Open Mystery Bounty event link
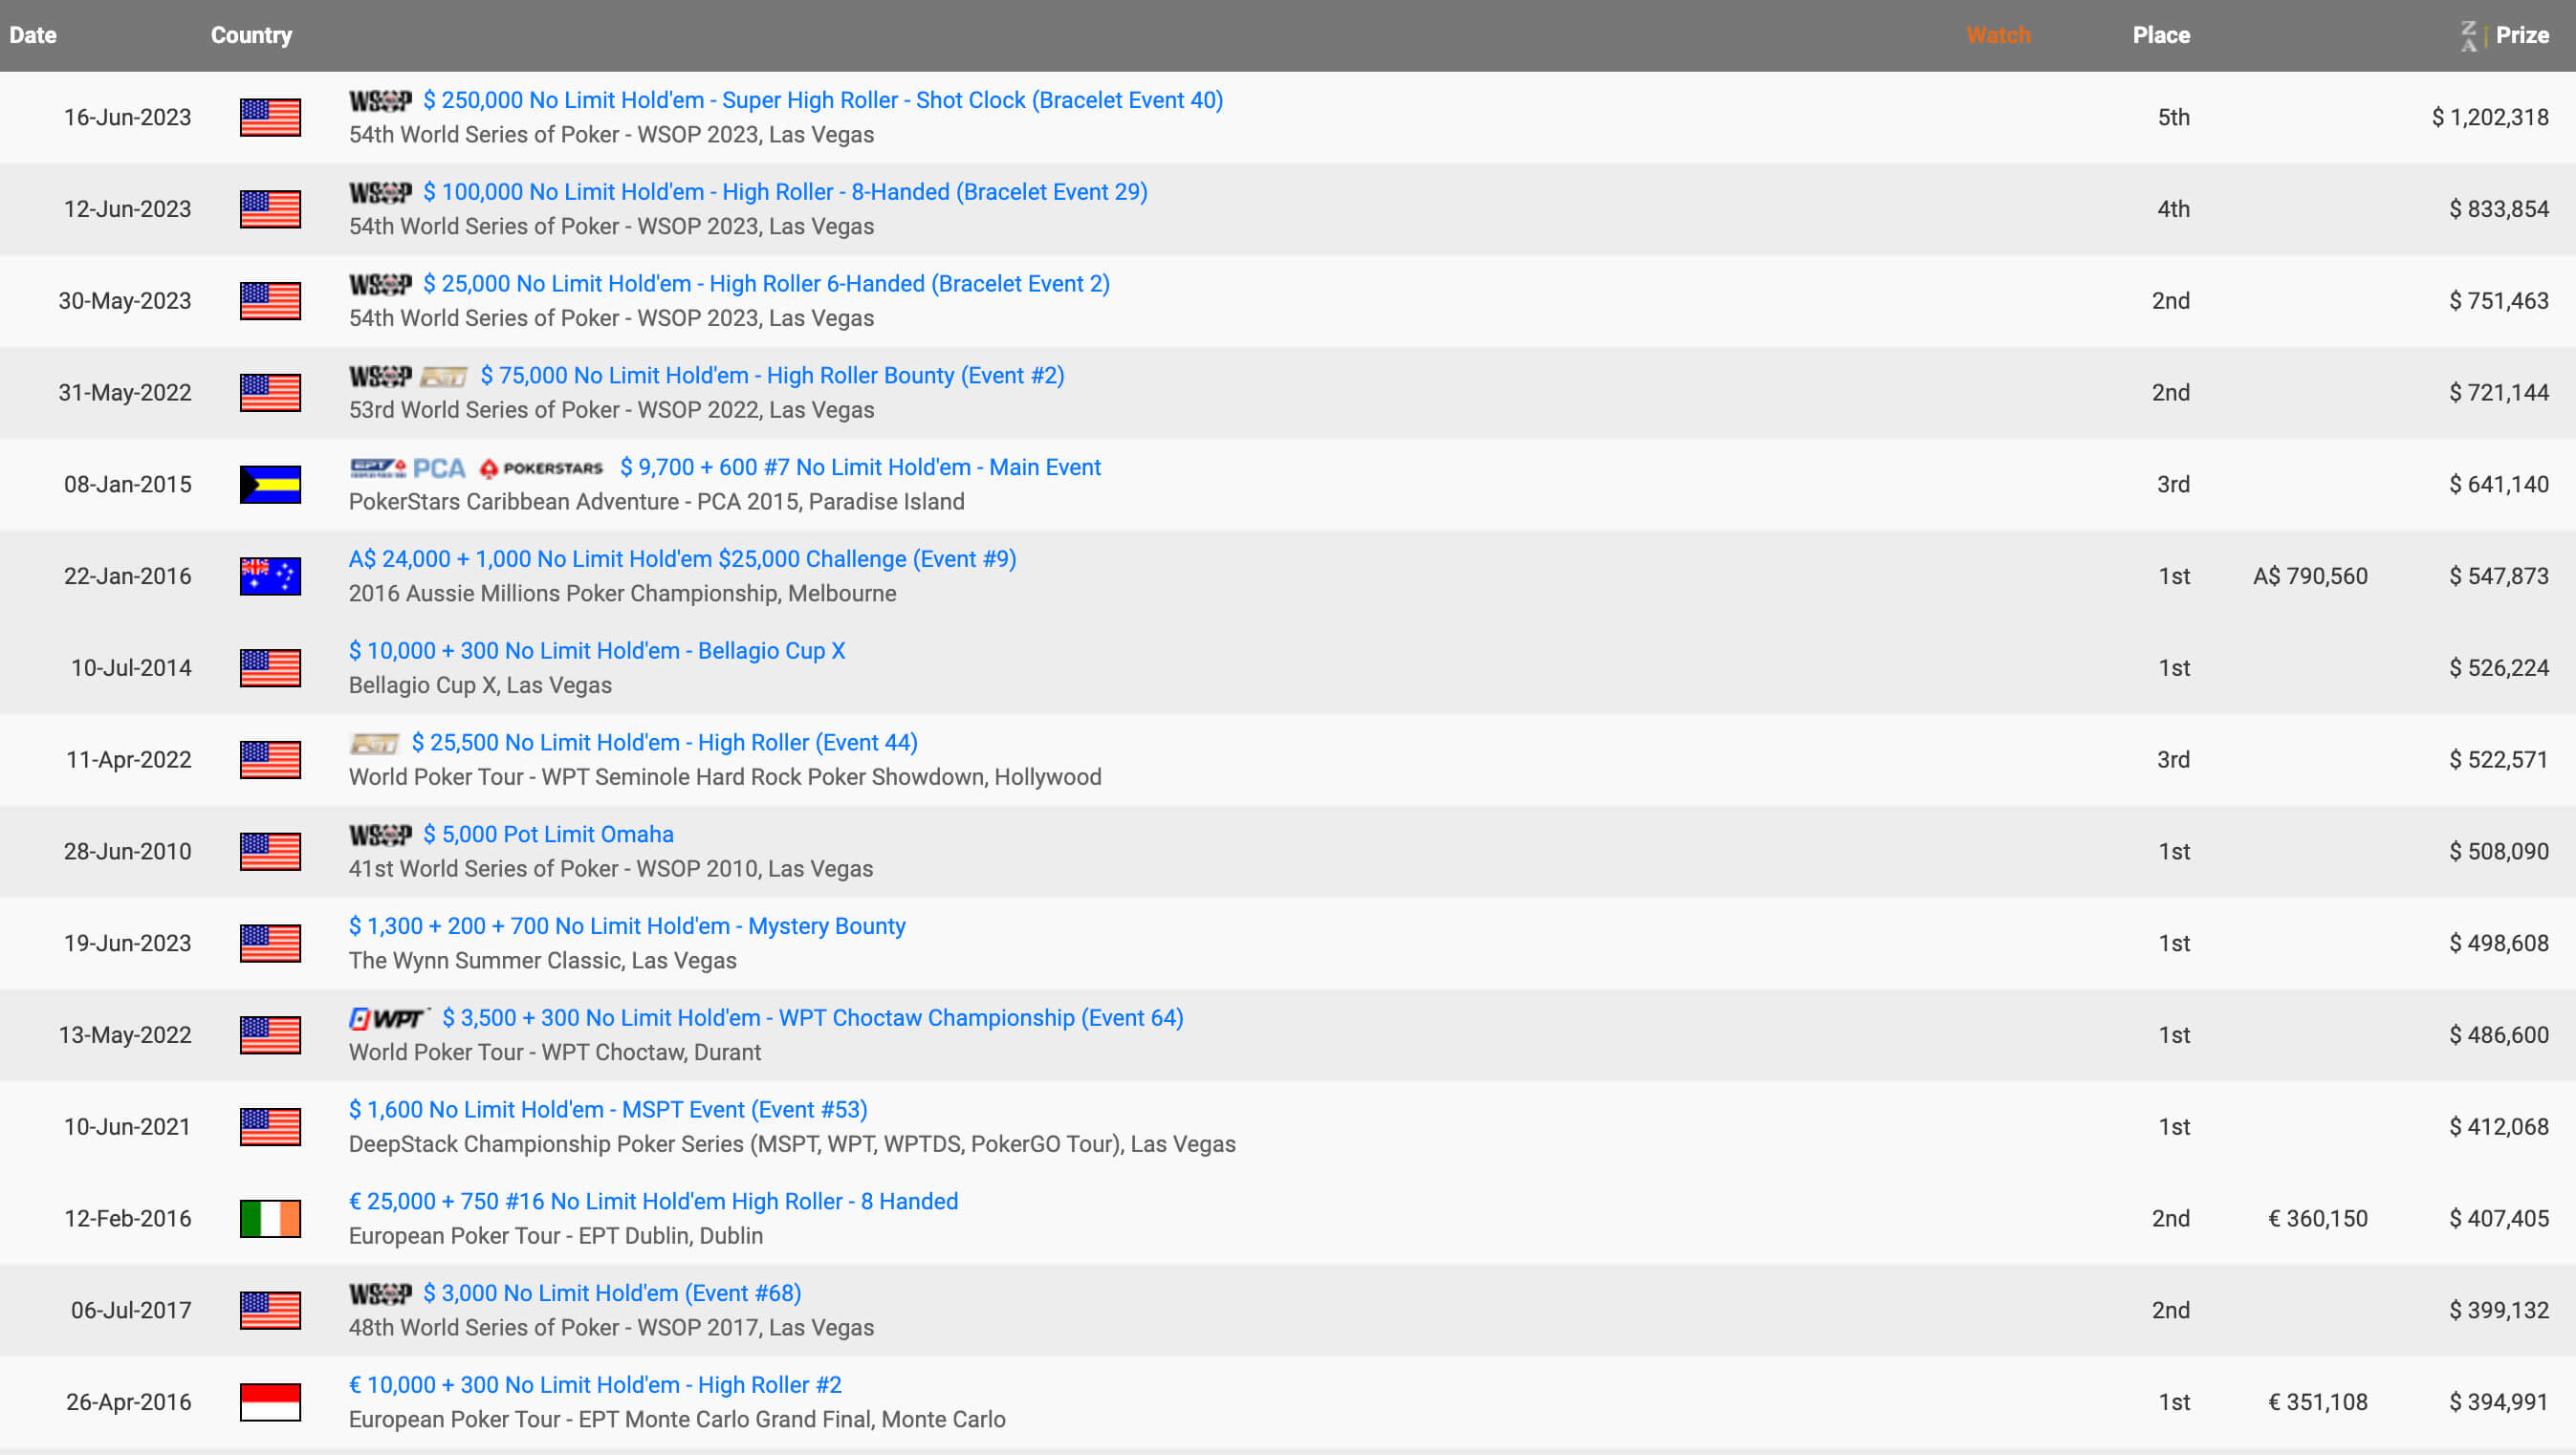This screenshot has height=1455, width=2576. click(x=626, y=926)
